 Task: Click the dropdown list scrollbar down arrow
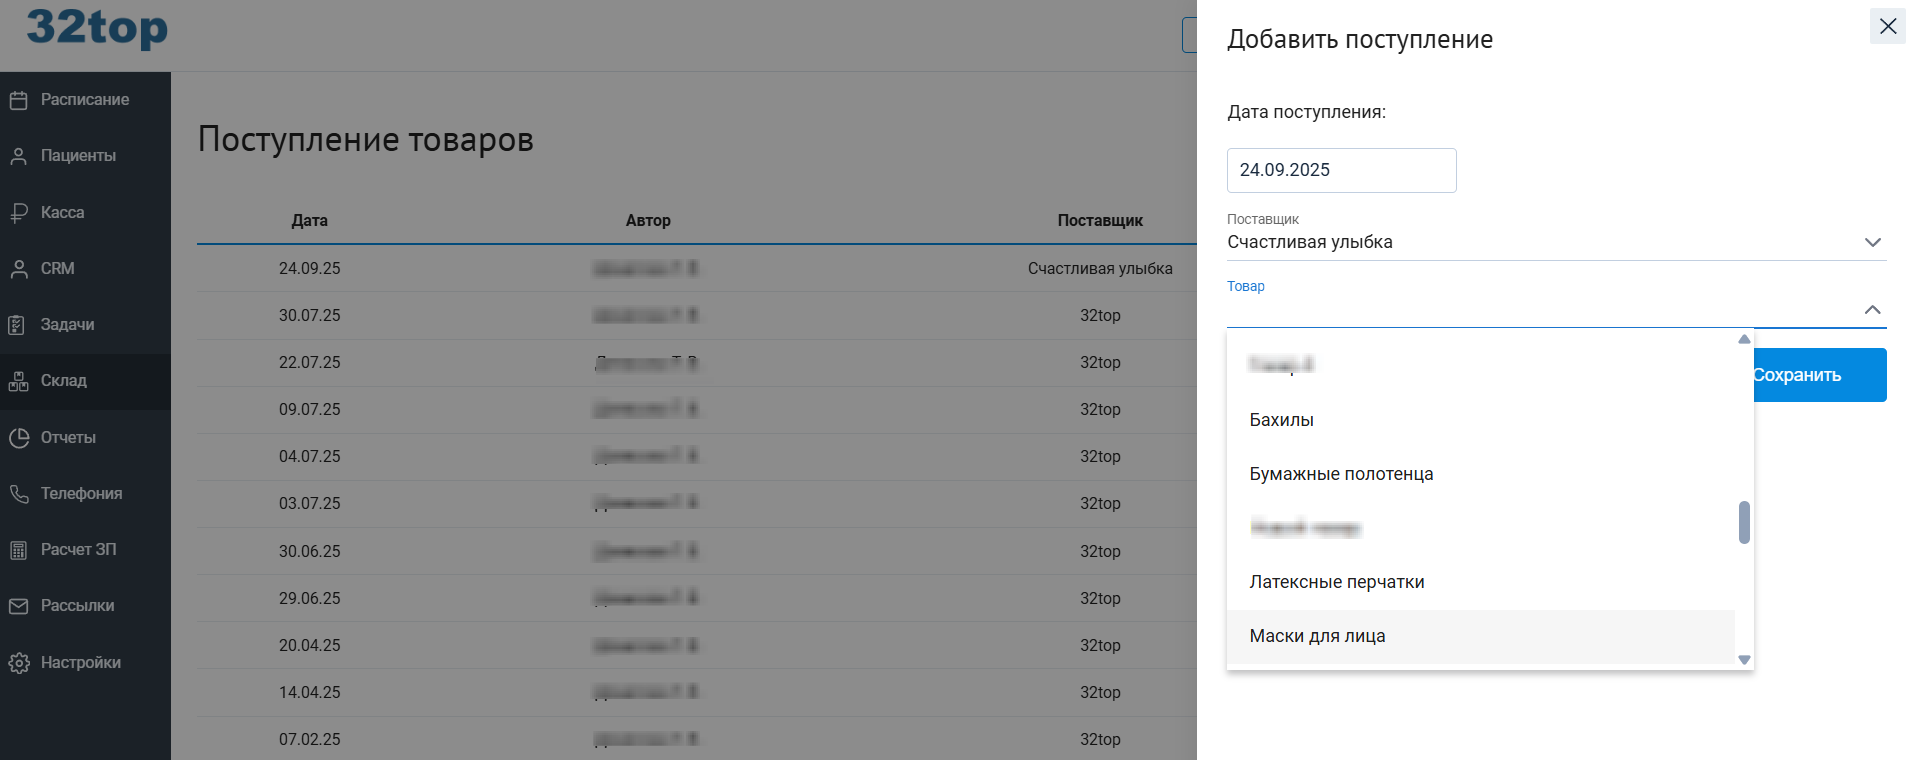tap(1744, 660)
